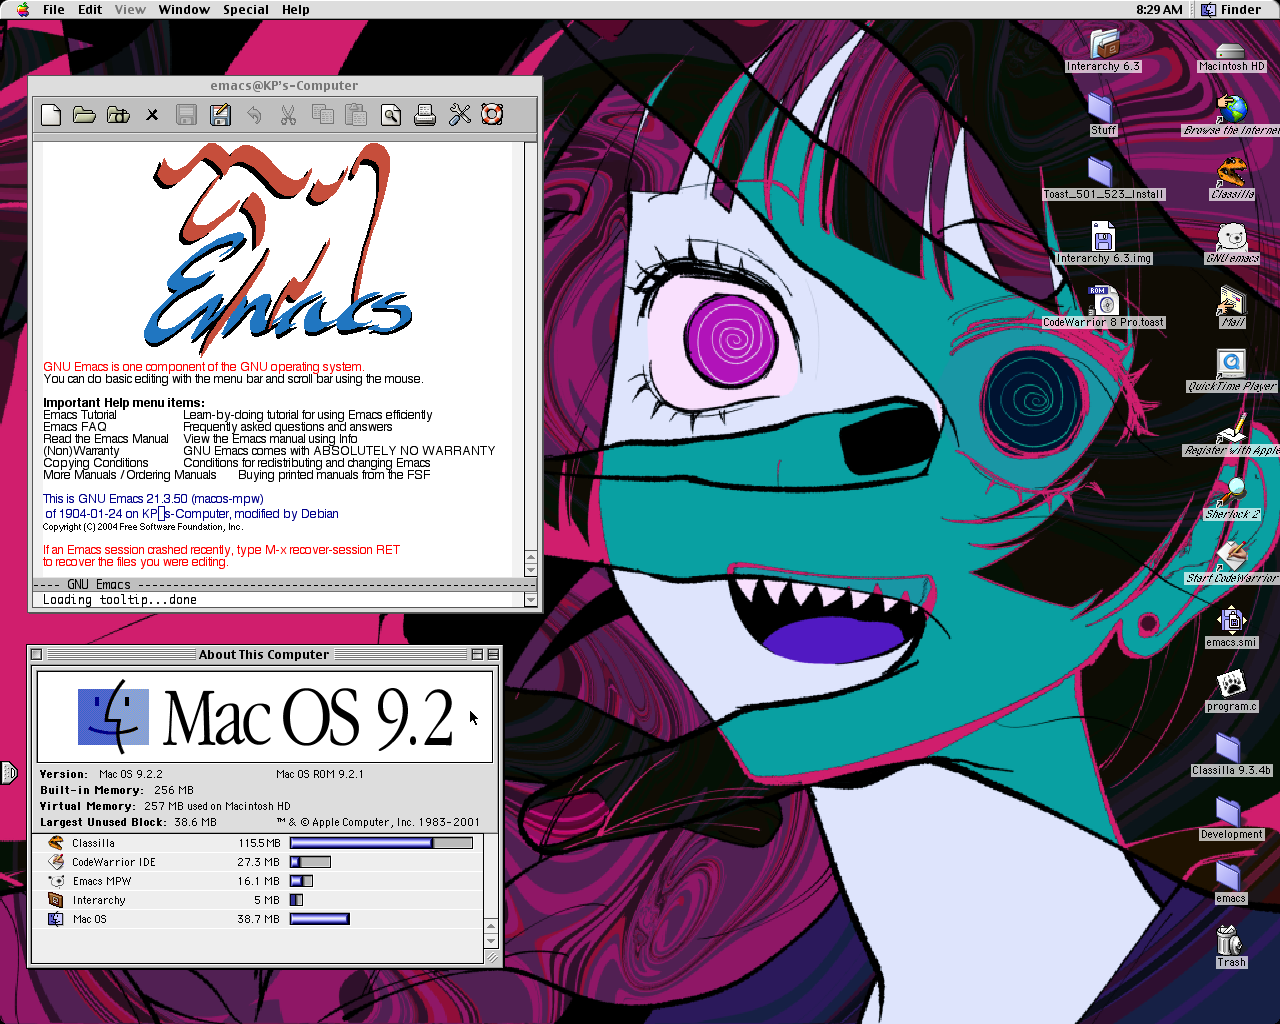Click the printer icon in Emacs toolbar
Viewport: 1280px width, 1024px height.
[x=425, y=115]
